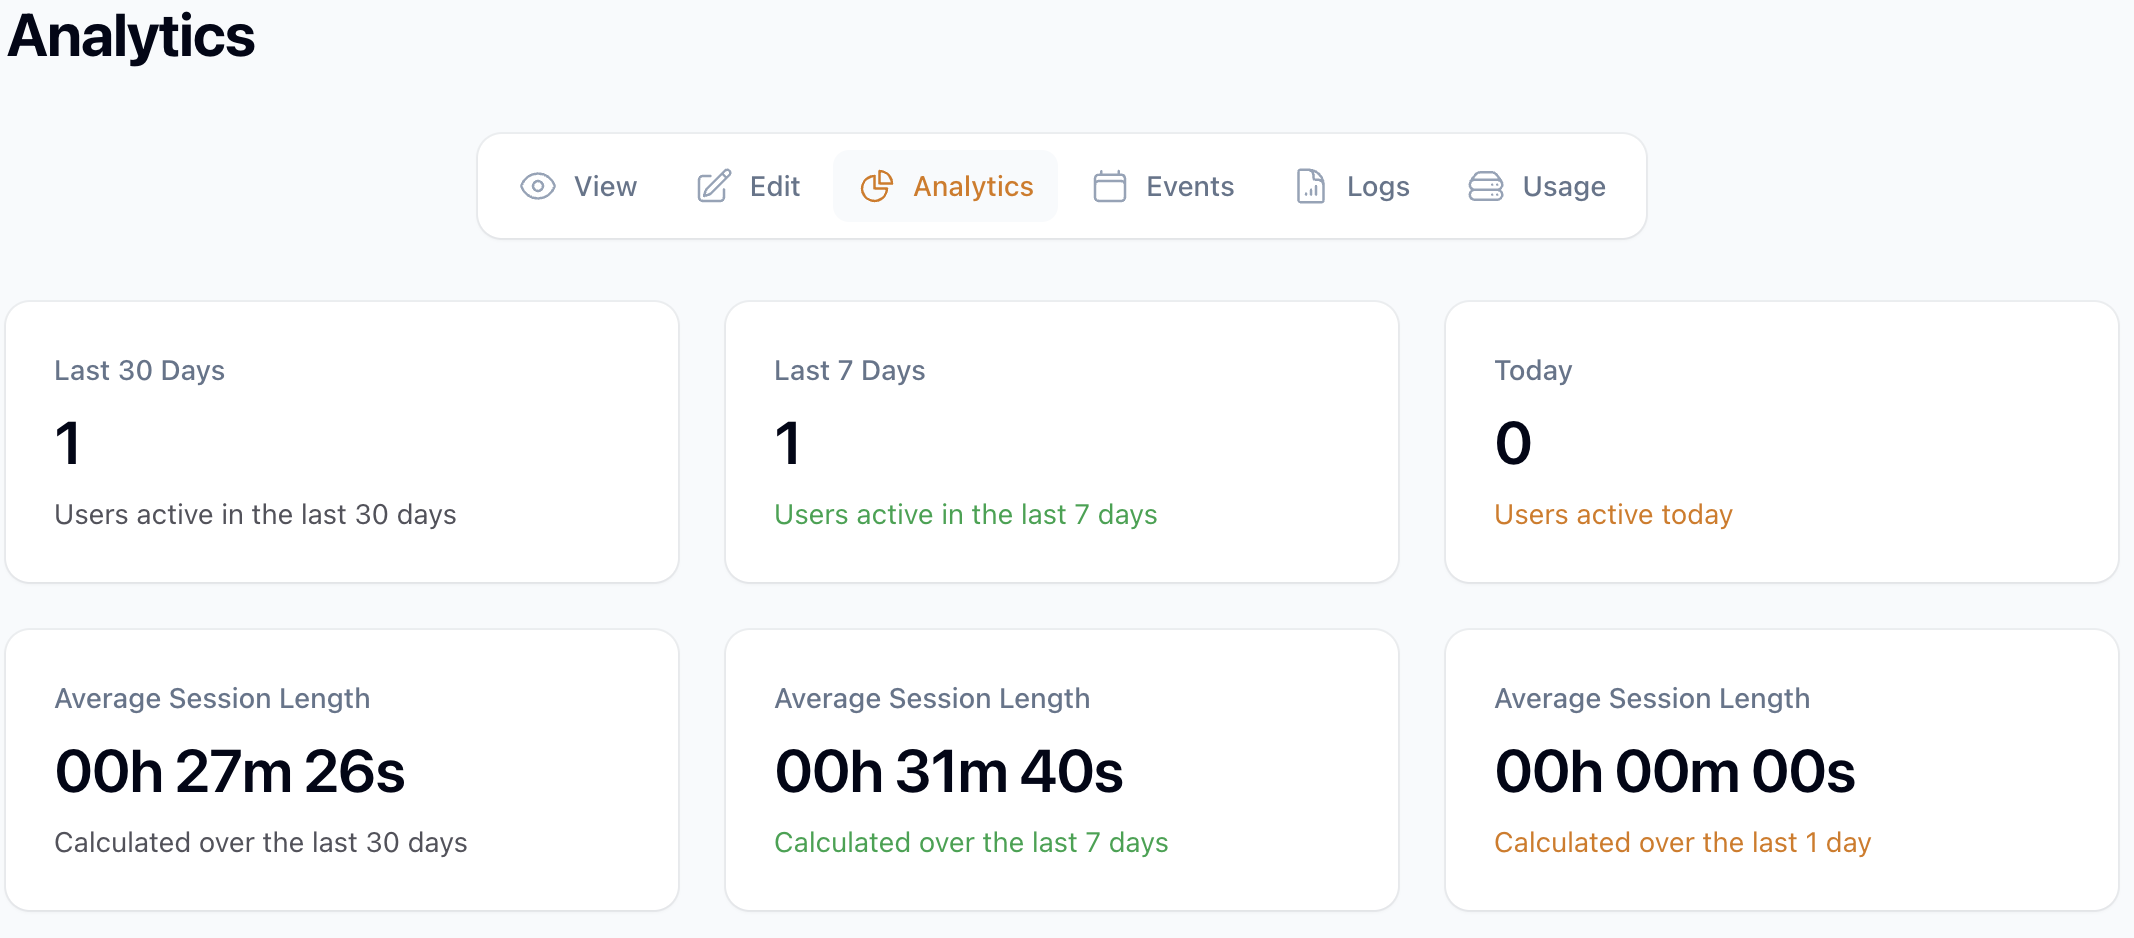Screen dimensions: 2134x938
Task: Open the Edit tab
Action: 774,187
